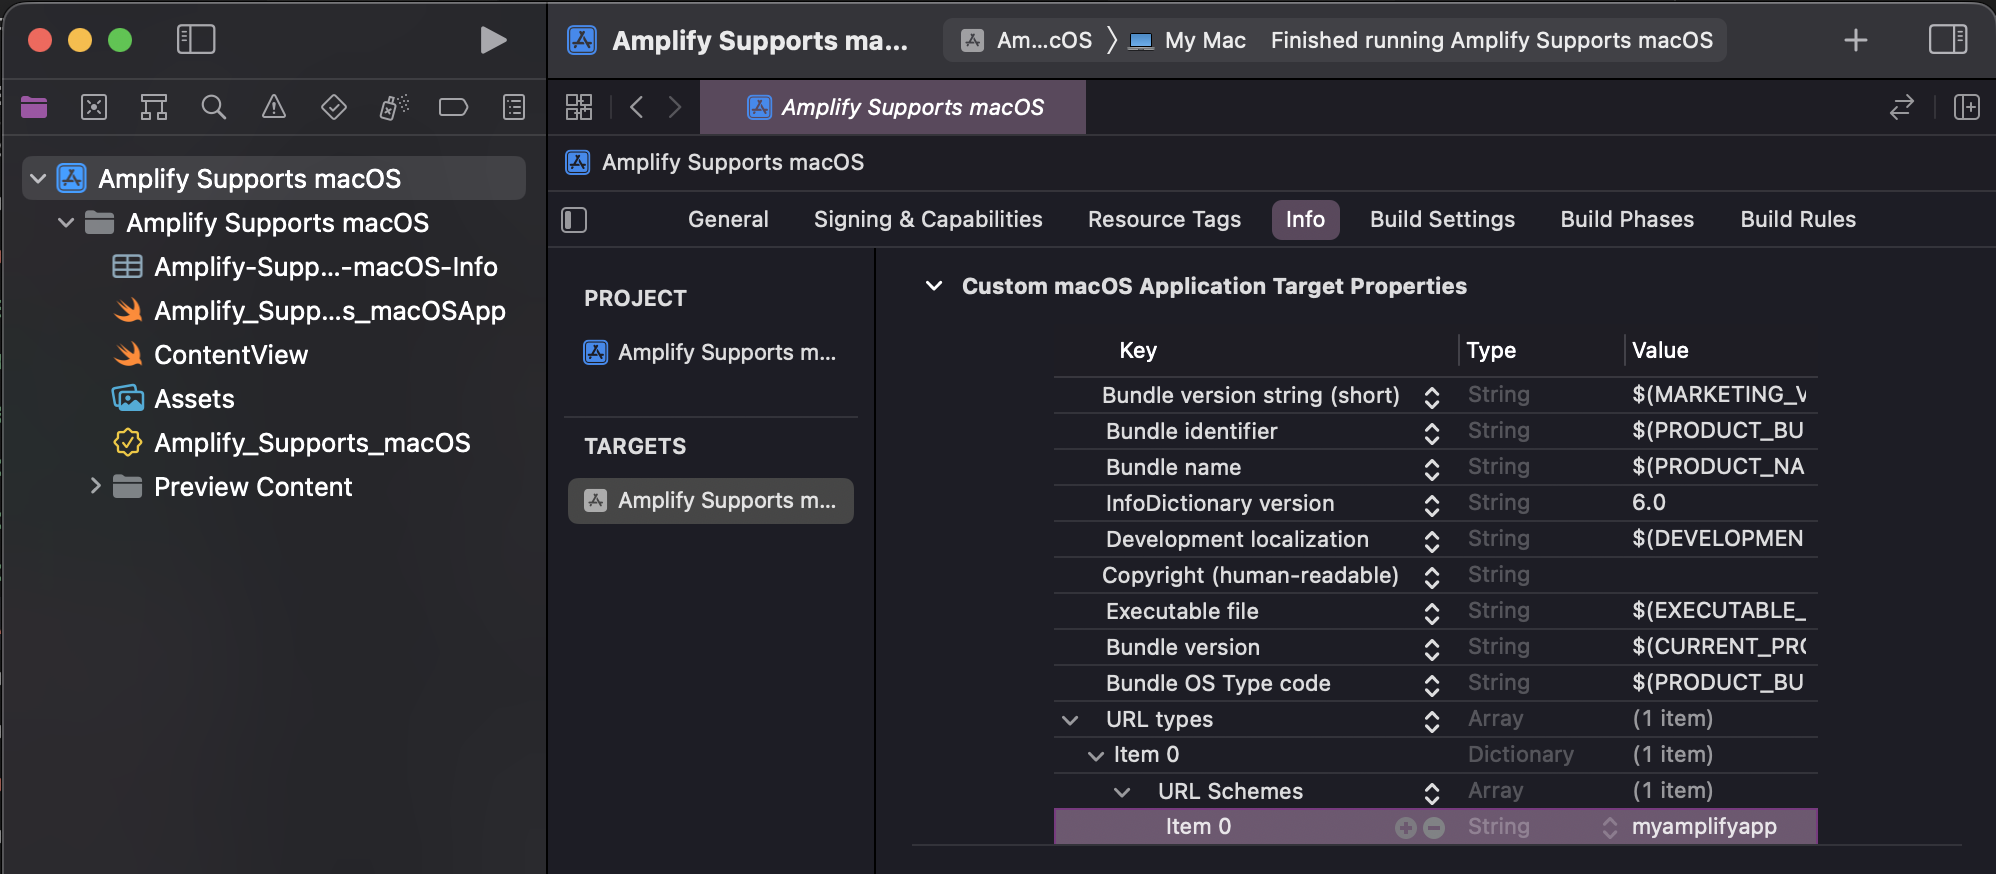Image resolution: width=1996 pixels, height=874 pixels.
Task: Toggle the right inspector panel
Action: pyautogui.click(x=1947, y=40)
